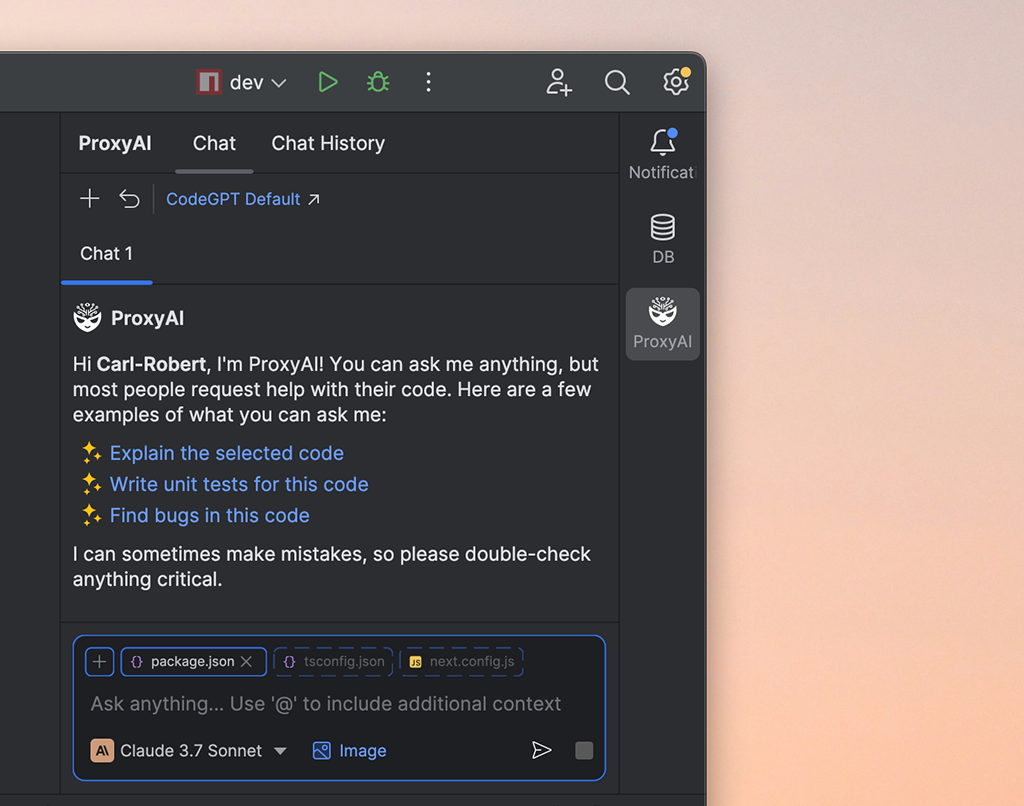
Task: Open the three-dot more actions menu
Action: pyautogui.click(x=428, y=82)
